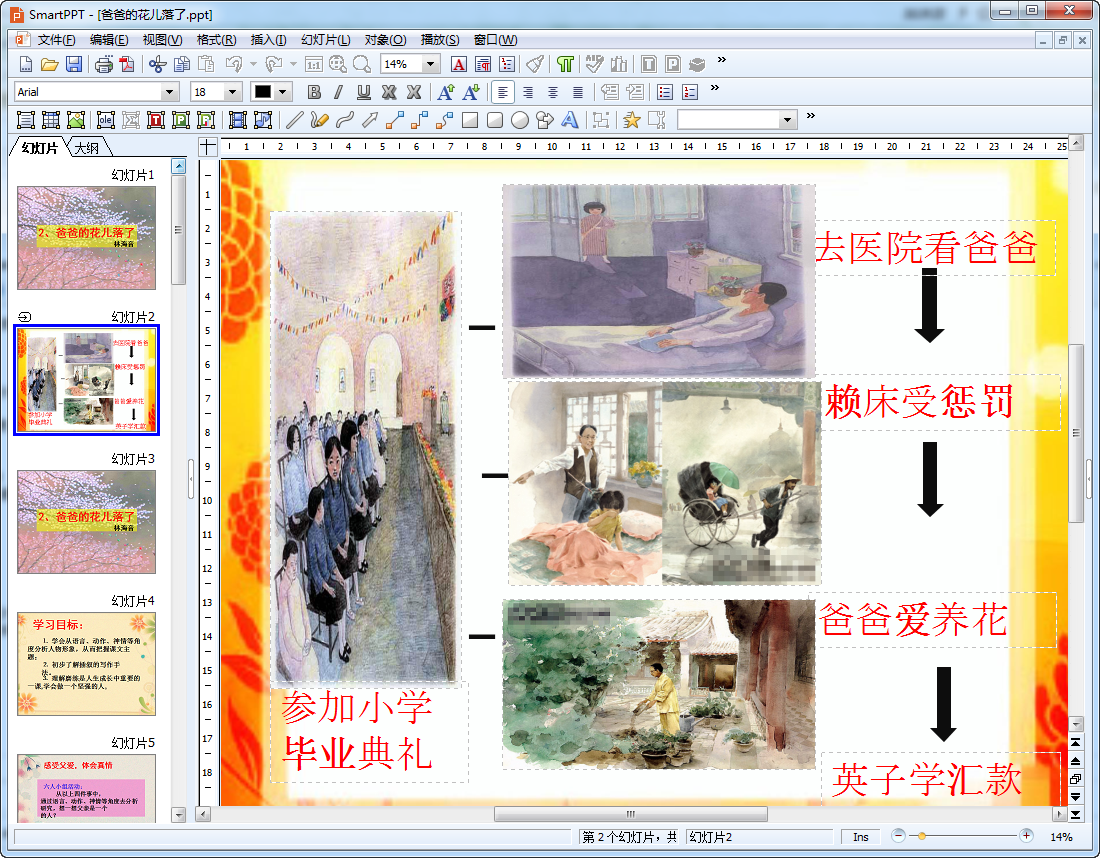The height and width of the screenshot is (858, 1100).
Task: Click the zoom in plus button
Action: (1026, 836)
